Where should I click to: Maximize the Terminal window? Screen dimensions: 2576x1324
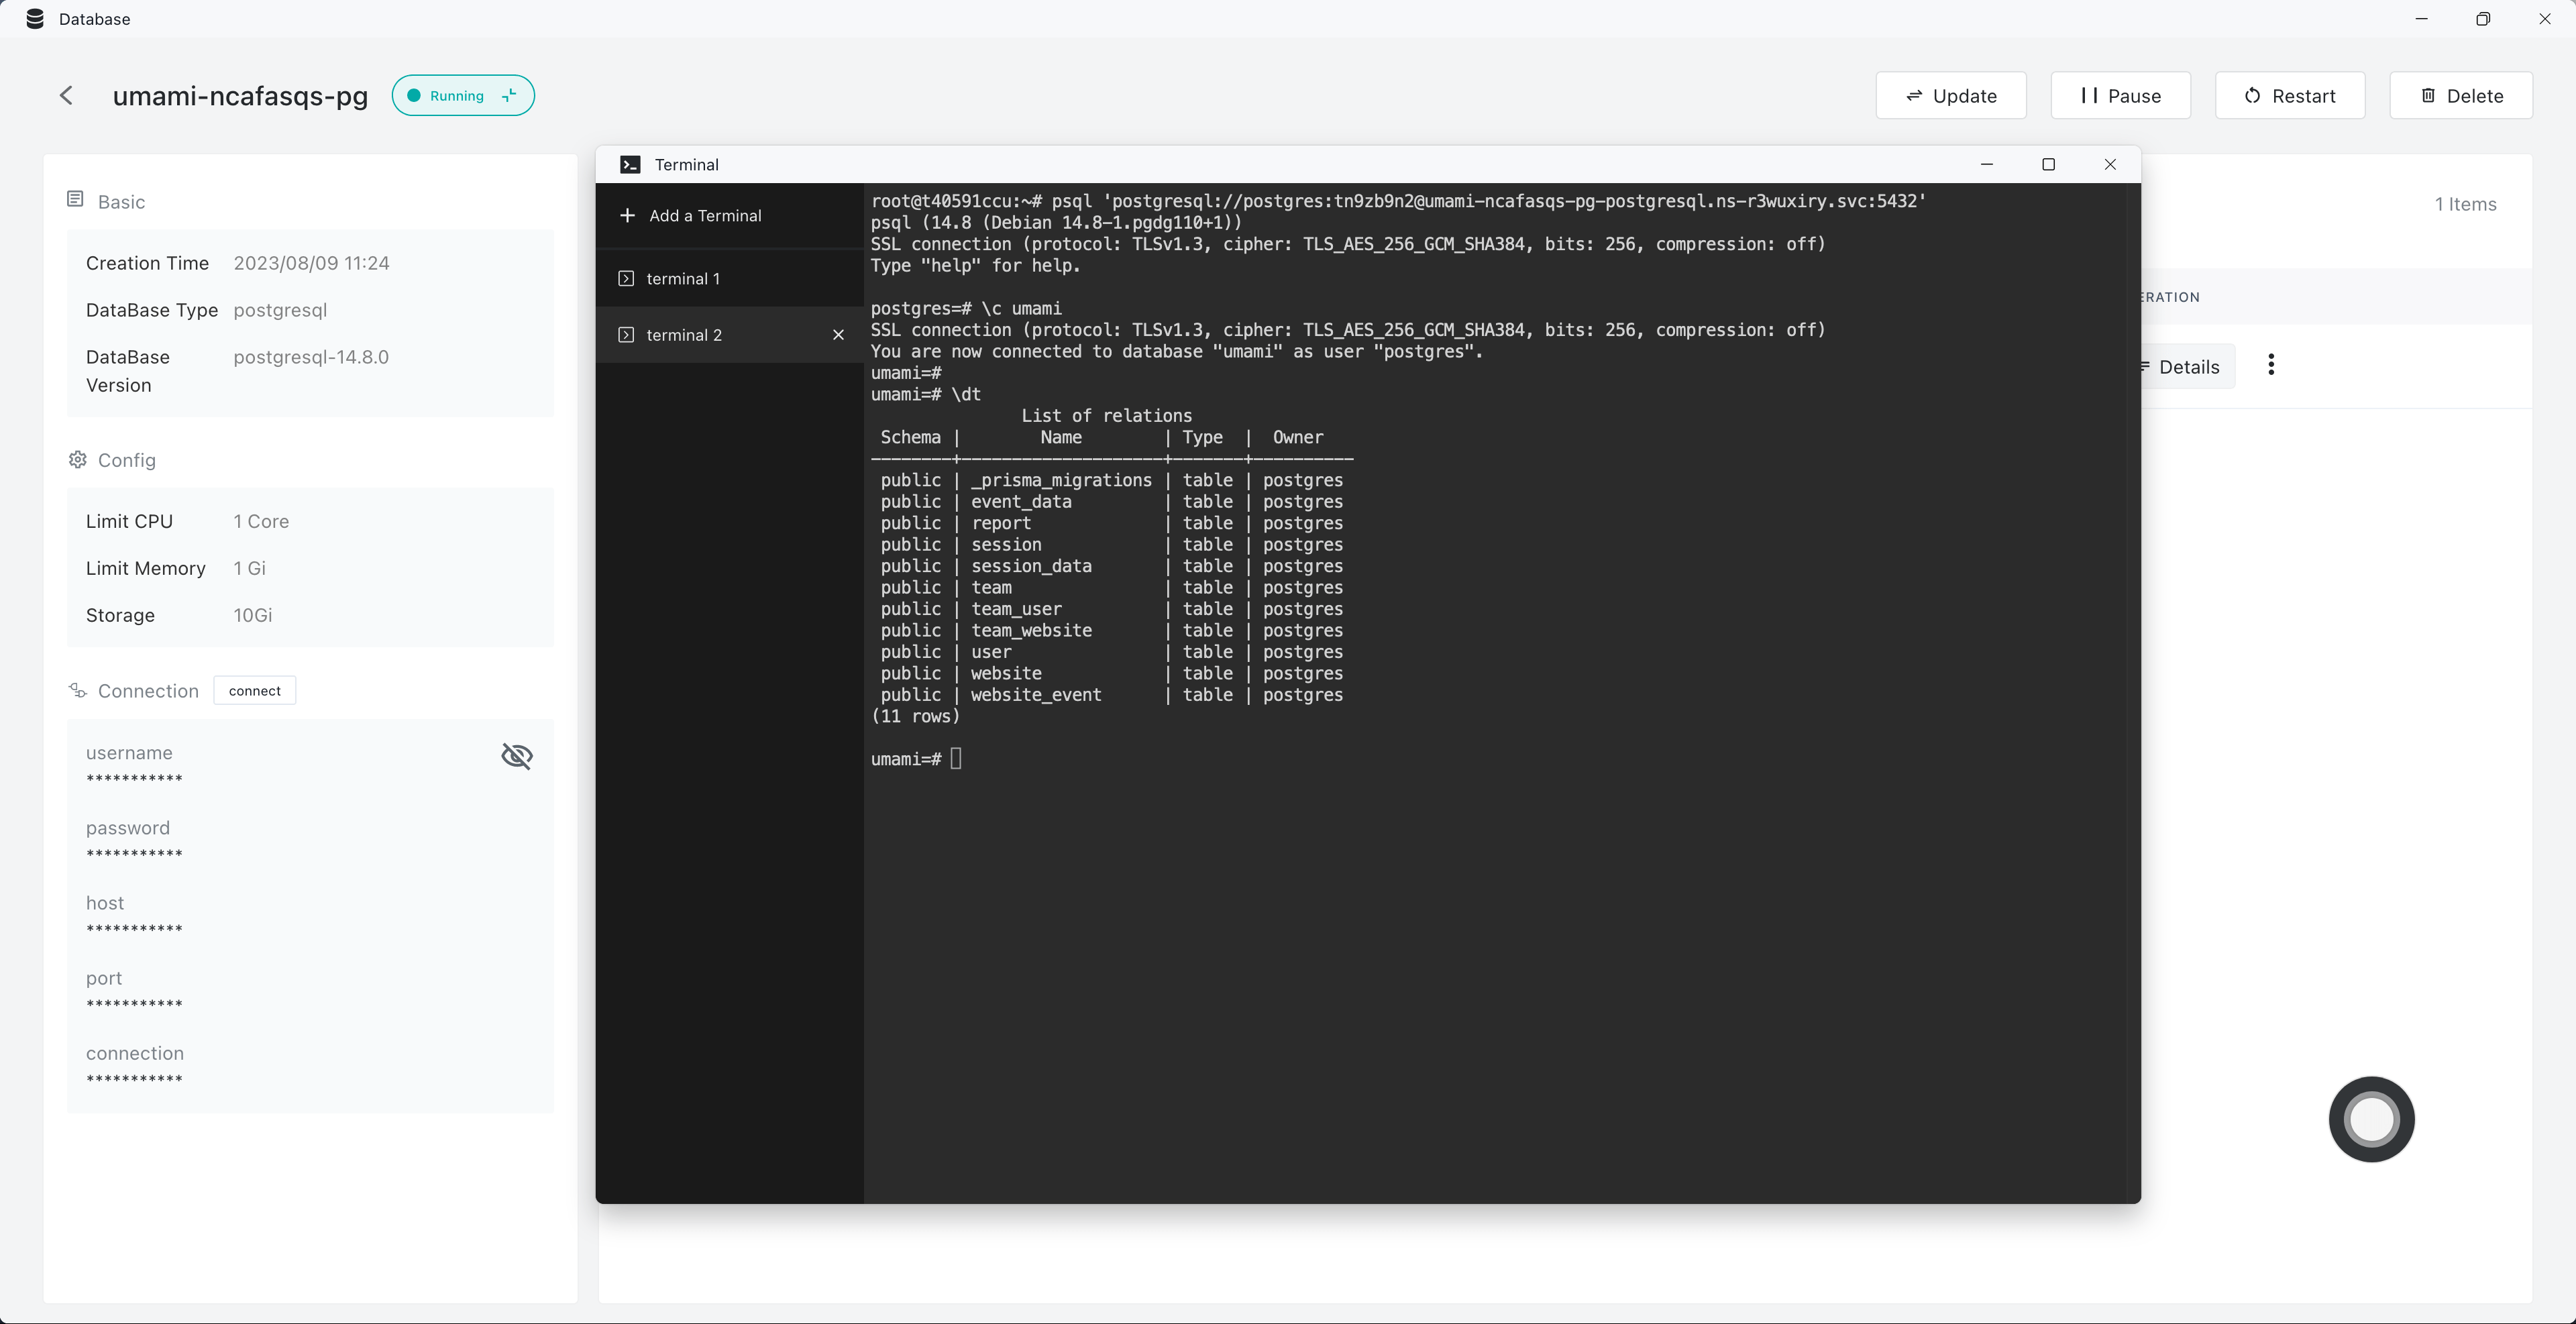point(2048,165)
